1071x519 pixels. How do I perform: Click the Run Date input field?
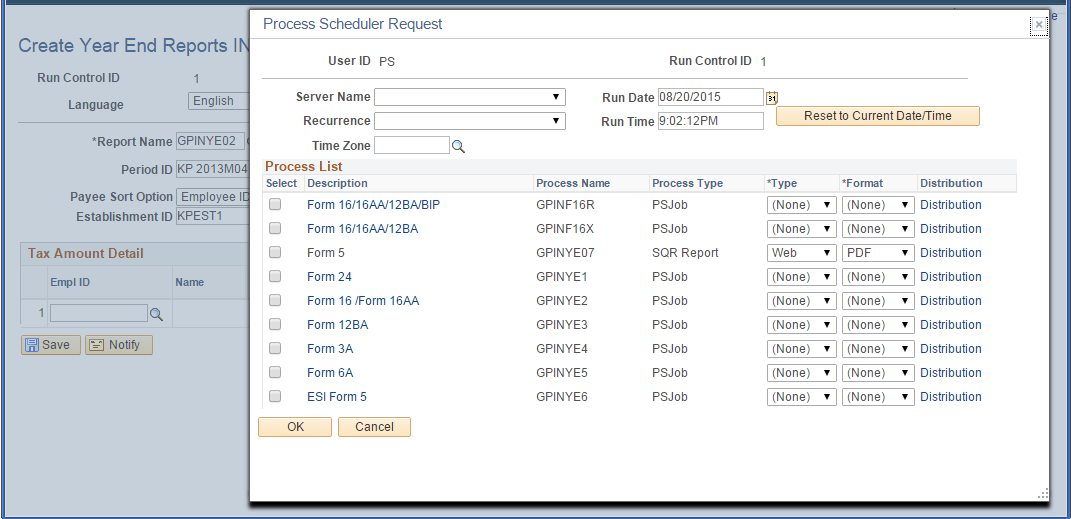point(710,97)
